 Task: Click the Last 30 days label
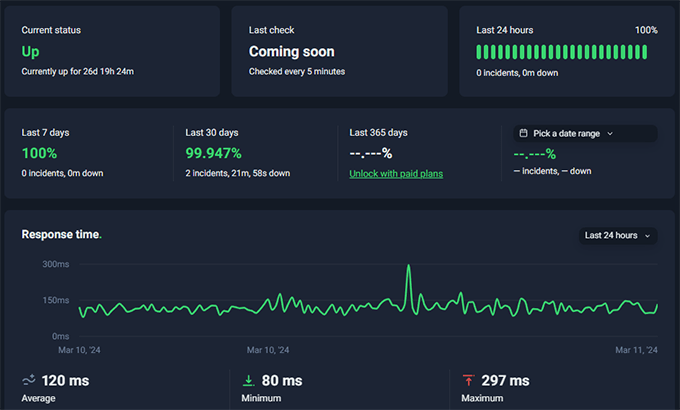[x=212, y=132]
